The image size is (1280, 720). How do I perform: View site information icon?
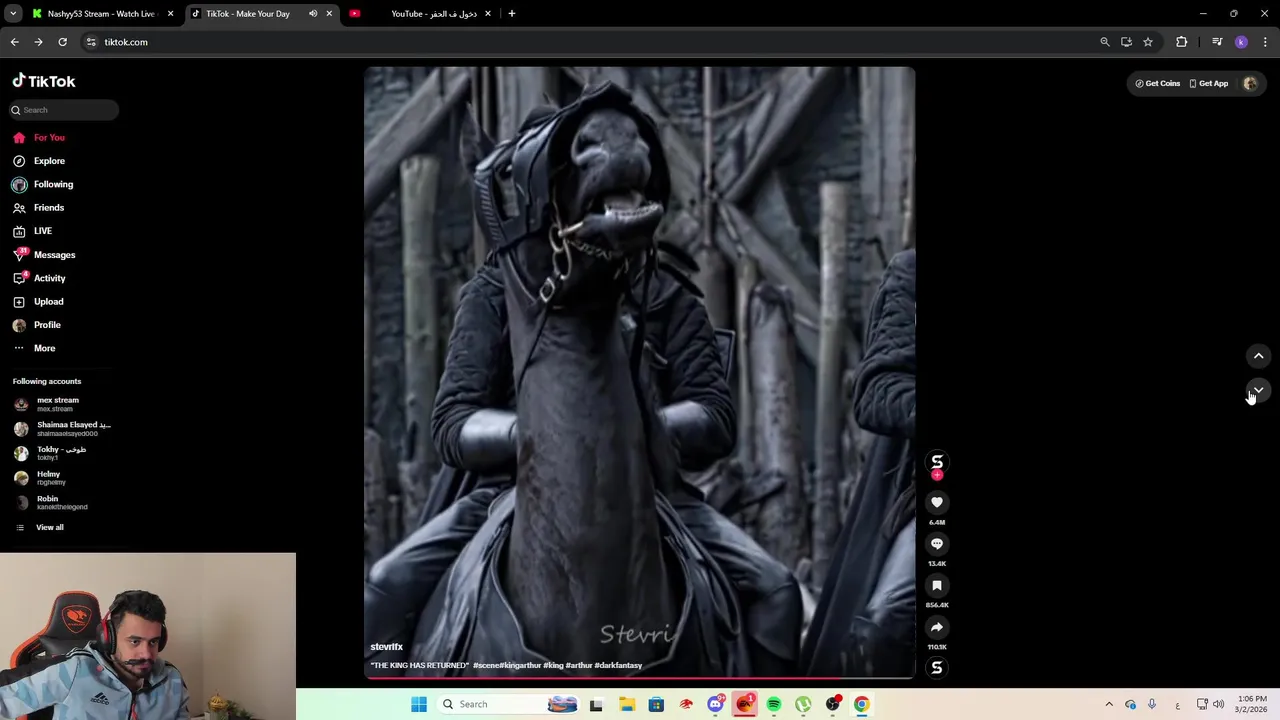(91, 42)
